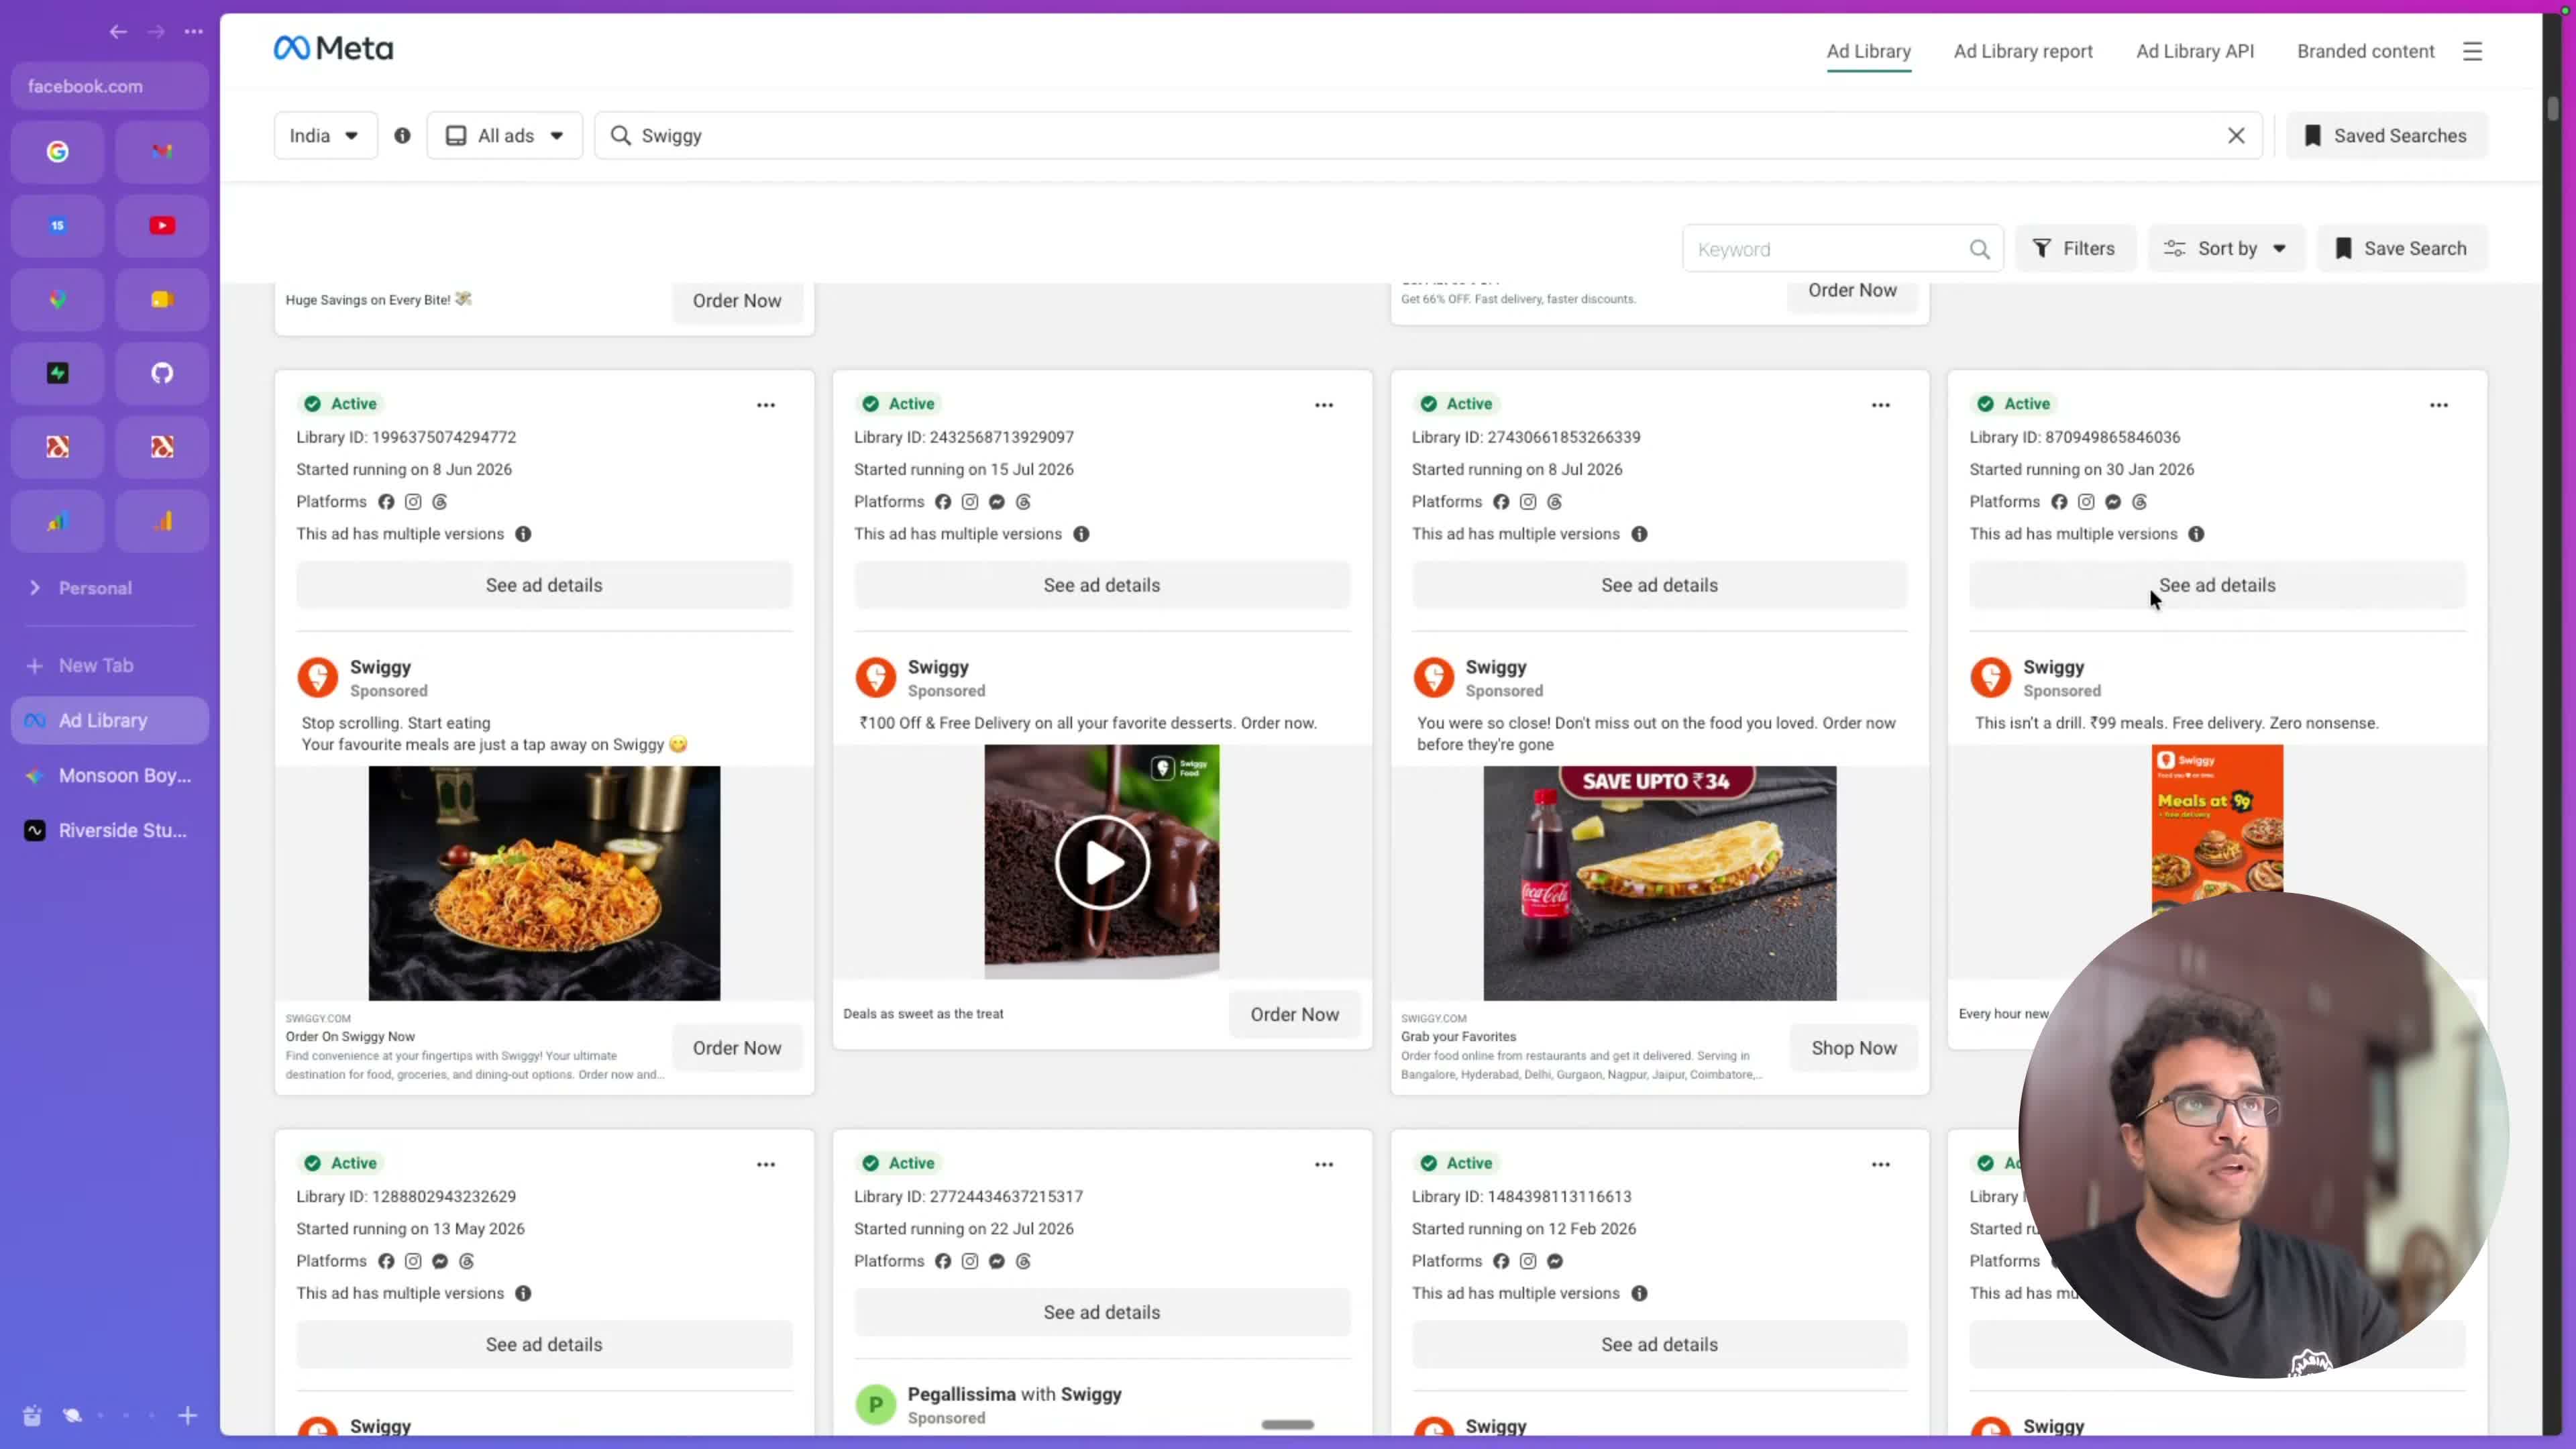Open Saved Searches
Screen dimensions: 2576x1449
click(2386, 135)
